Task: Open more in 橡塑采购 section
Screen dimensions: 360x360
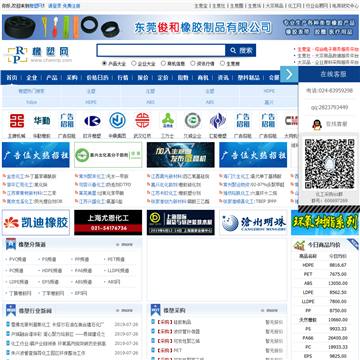Action: (x=270, y=310)
